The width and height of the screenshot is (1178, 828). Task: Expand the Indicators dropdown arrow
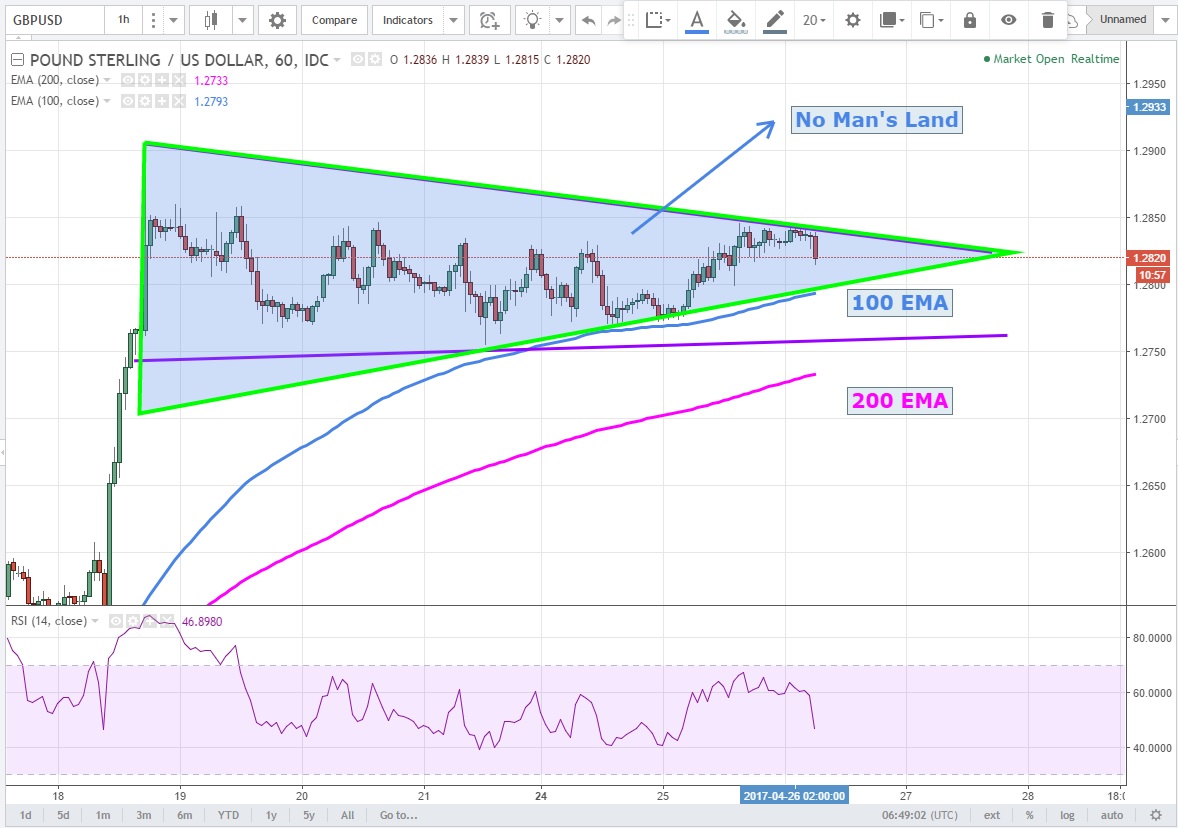pyautogui.click(x=454, y=20)
